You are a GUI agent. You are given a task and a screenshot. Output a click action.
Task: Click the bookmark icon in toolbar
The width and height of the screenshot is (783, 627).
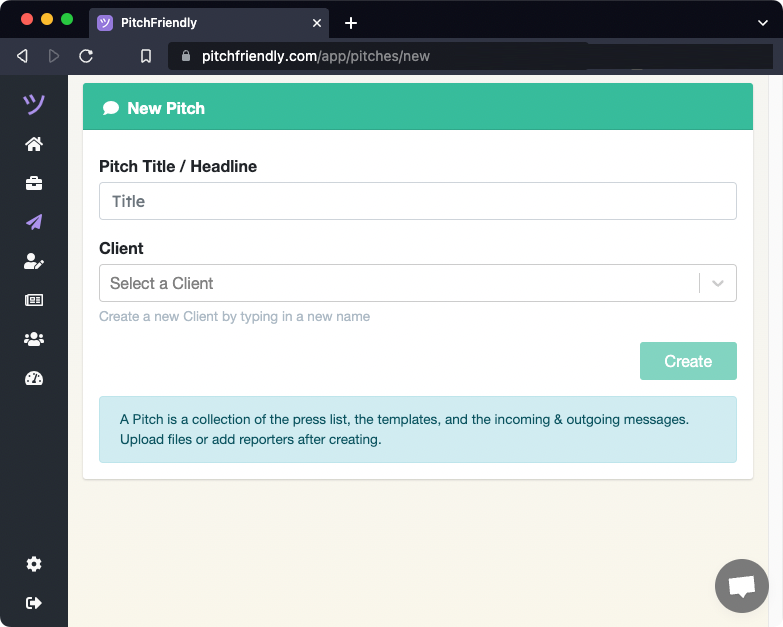coord(146,56)
